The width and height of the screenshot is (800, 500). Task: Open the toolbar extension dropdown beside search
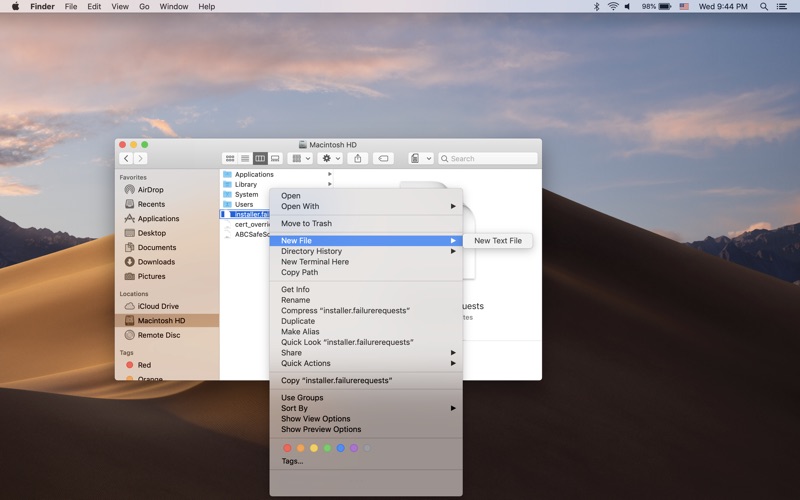coord(421,159)
